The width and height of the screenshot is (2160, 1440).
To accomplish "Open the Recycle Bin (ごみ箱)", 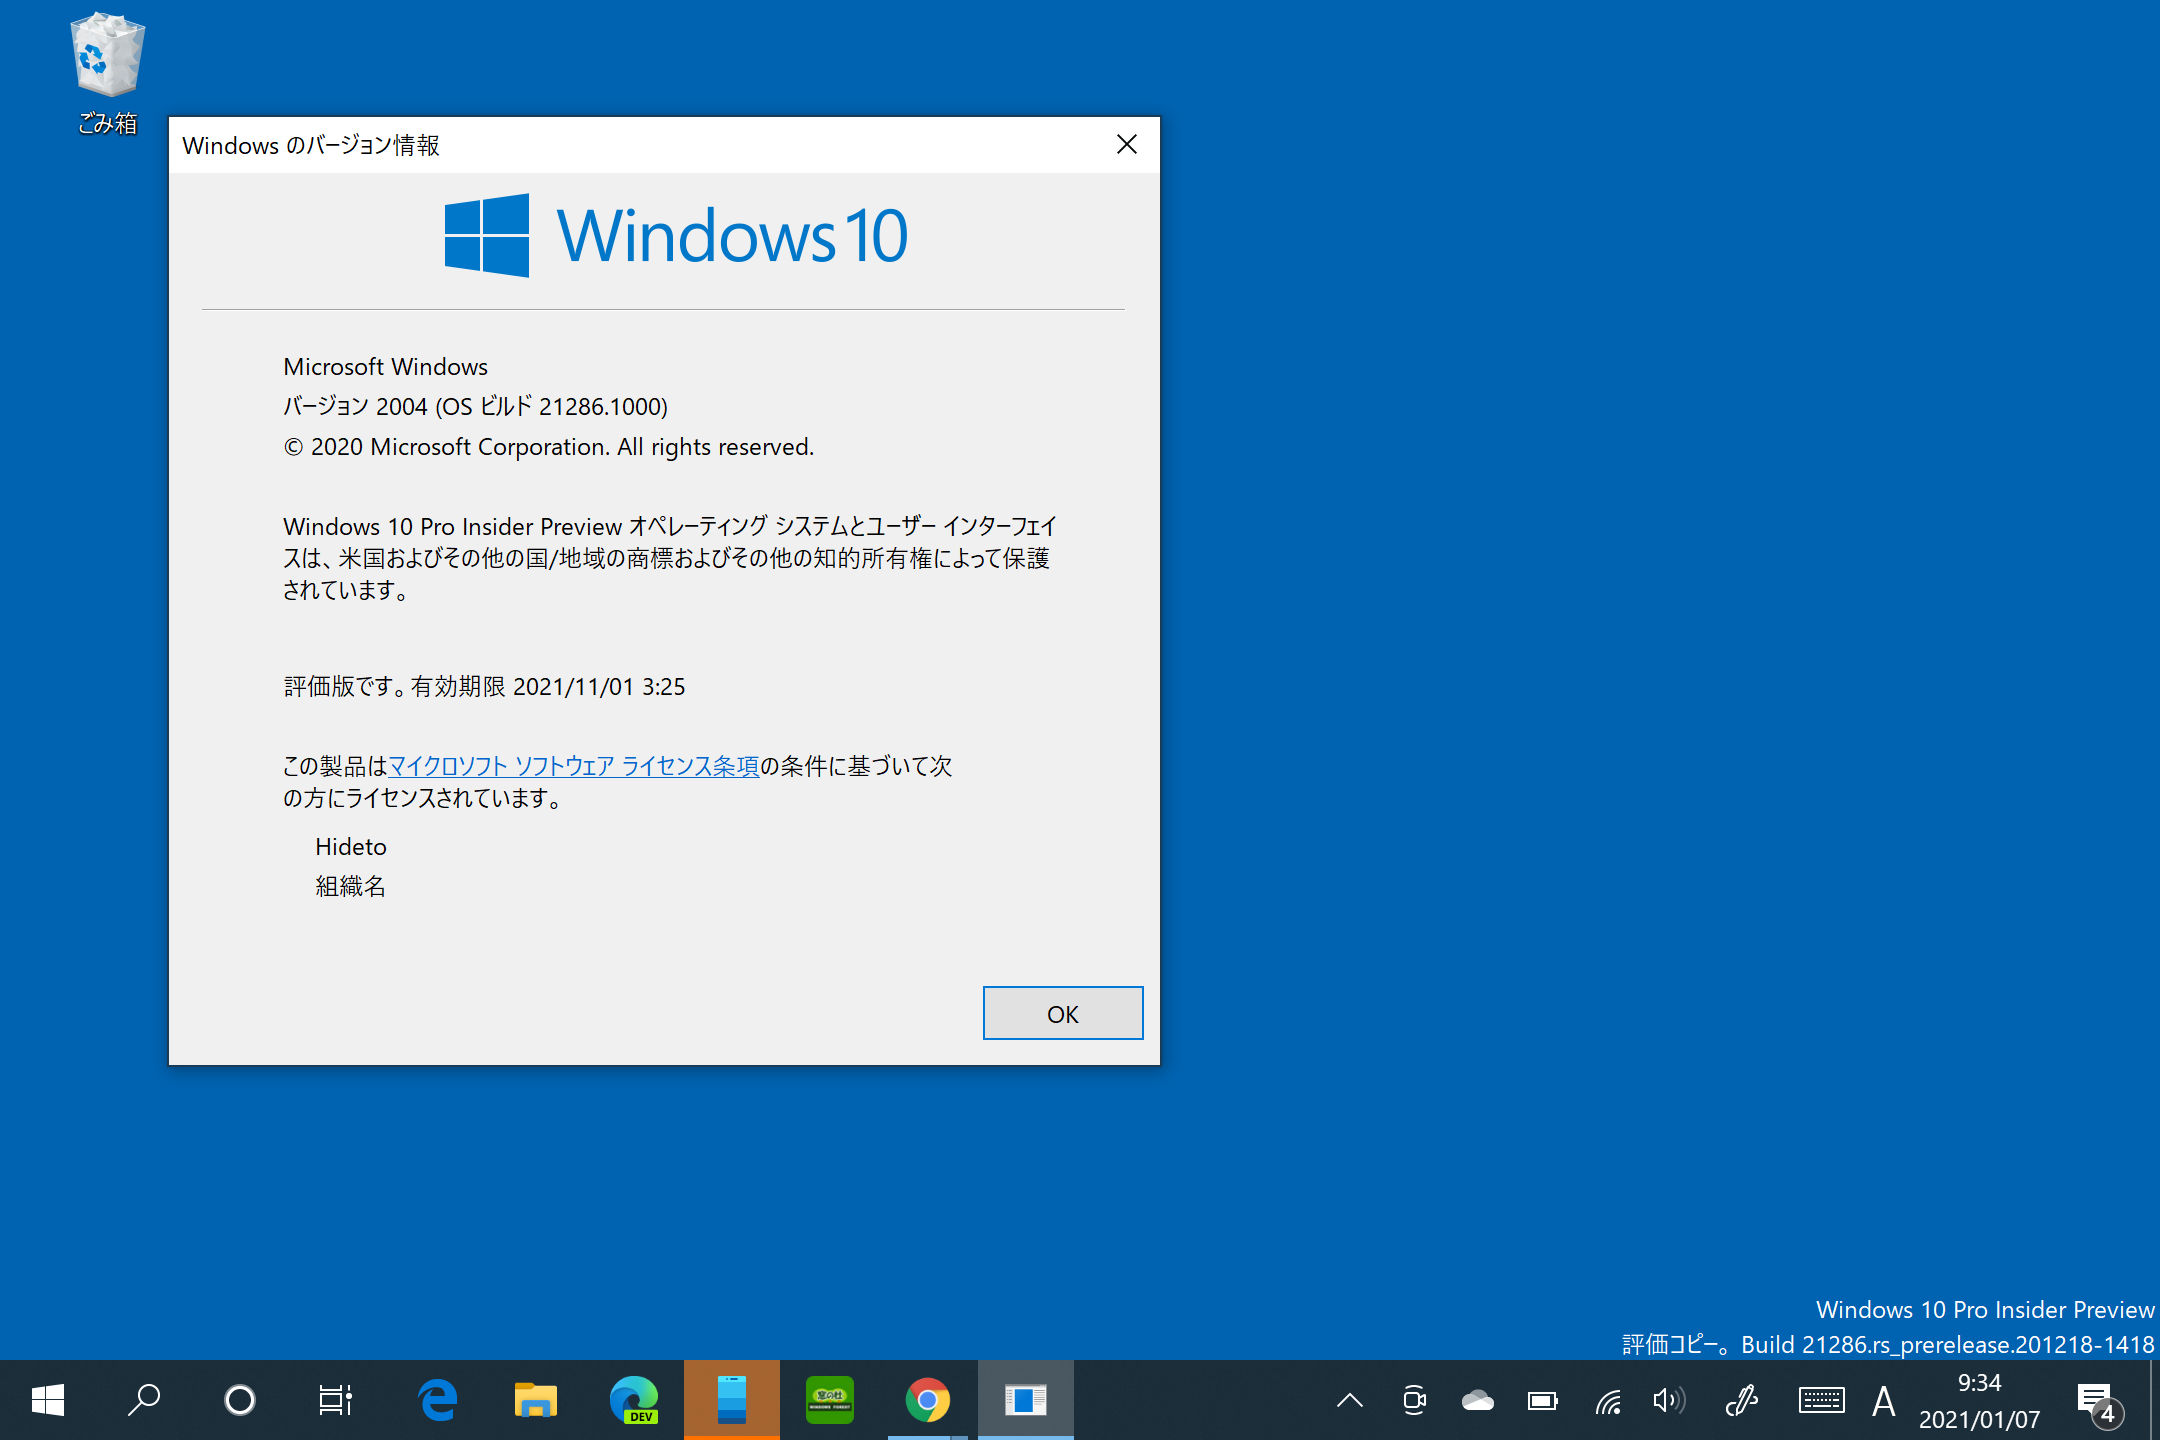I will 104,55.
